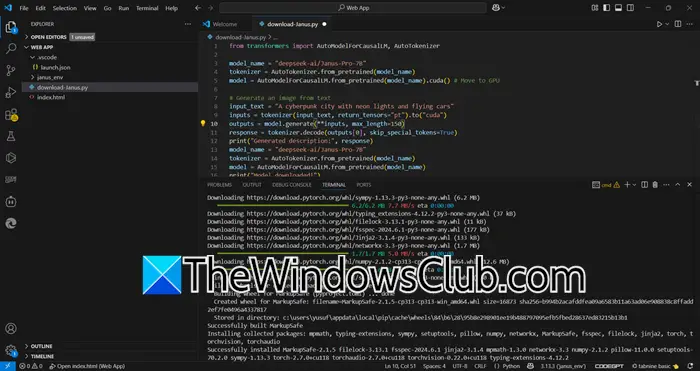The image size is (700, 371).
Task: Toggle the secondary side bar visibility
Action: click(x=630, y=8)
